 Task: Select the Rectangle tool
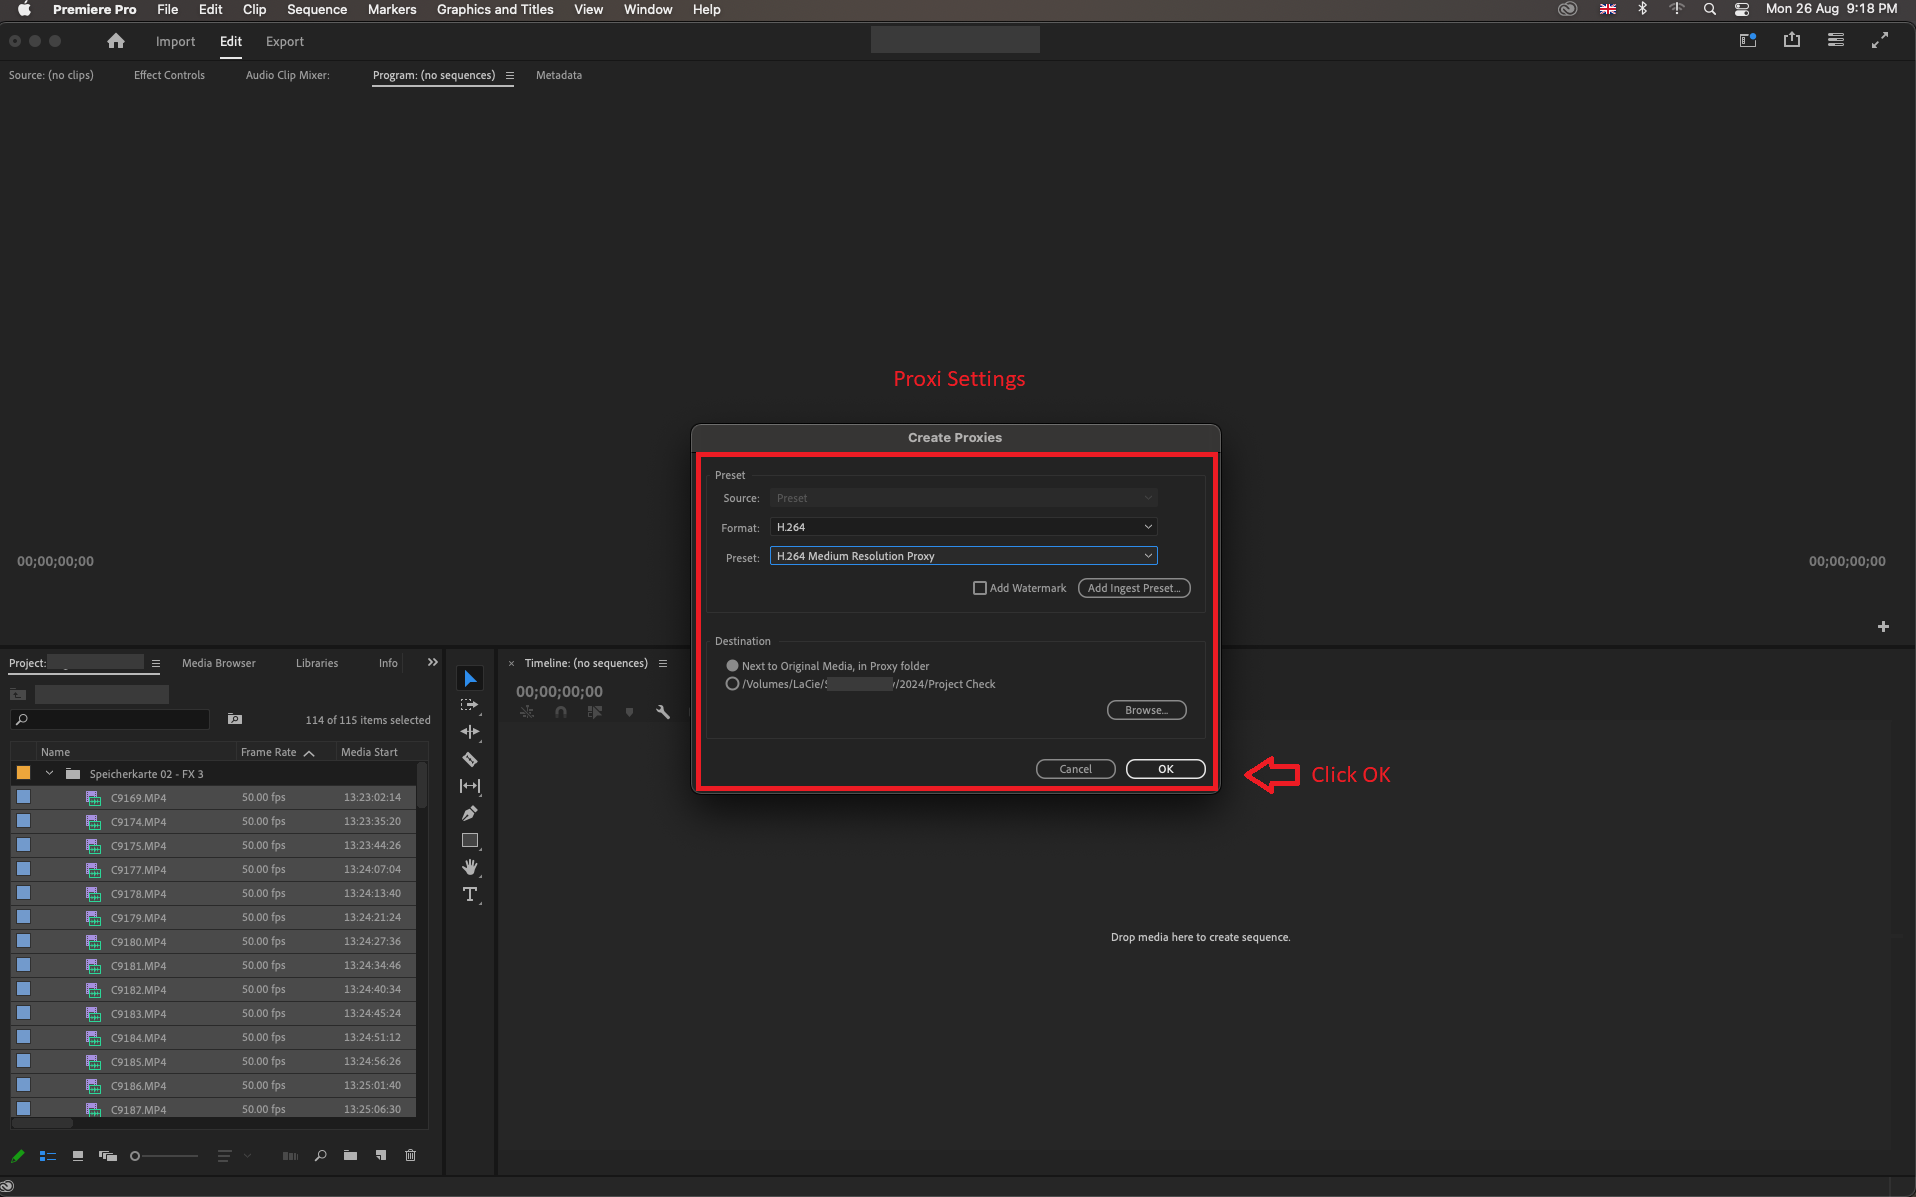[x=470, y=840]
